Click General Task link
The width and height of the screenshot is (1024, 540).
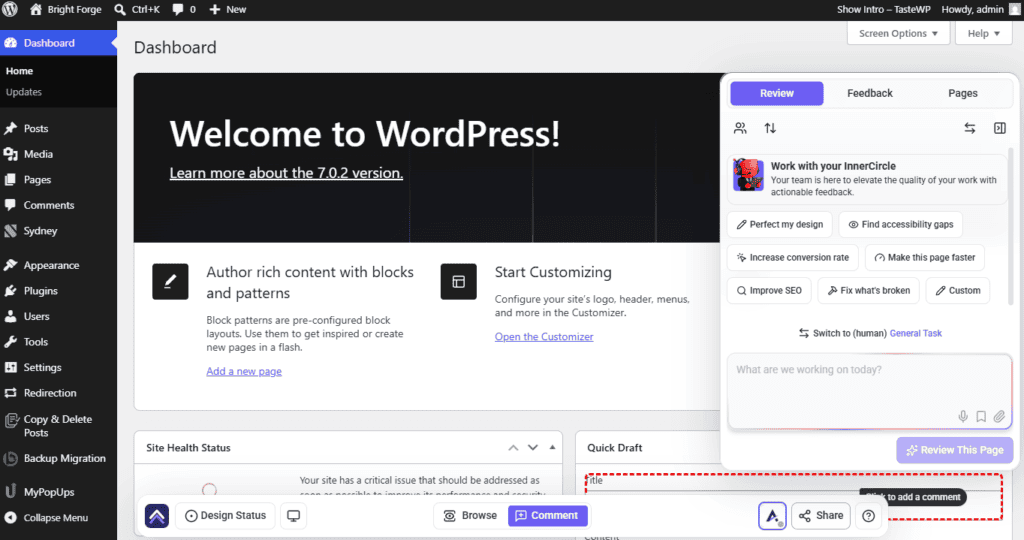916,333
